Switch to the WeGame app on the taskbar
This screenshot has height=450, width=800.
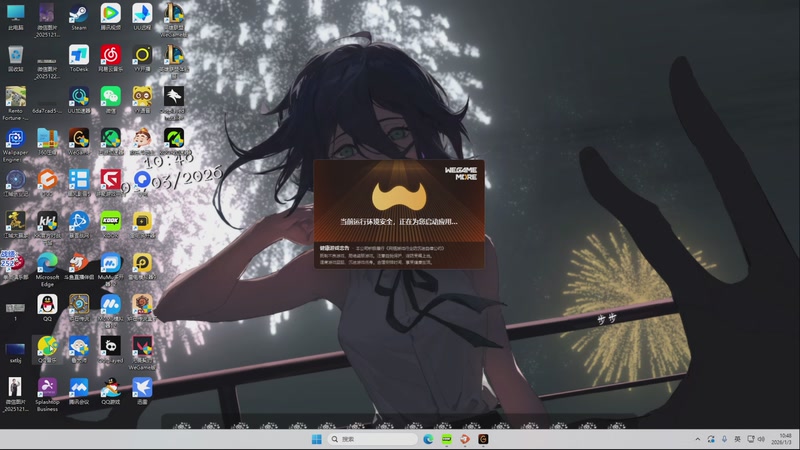click(483, 439)
